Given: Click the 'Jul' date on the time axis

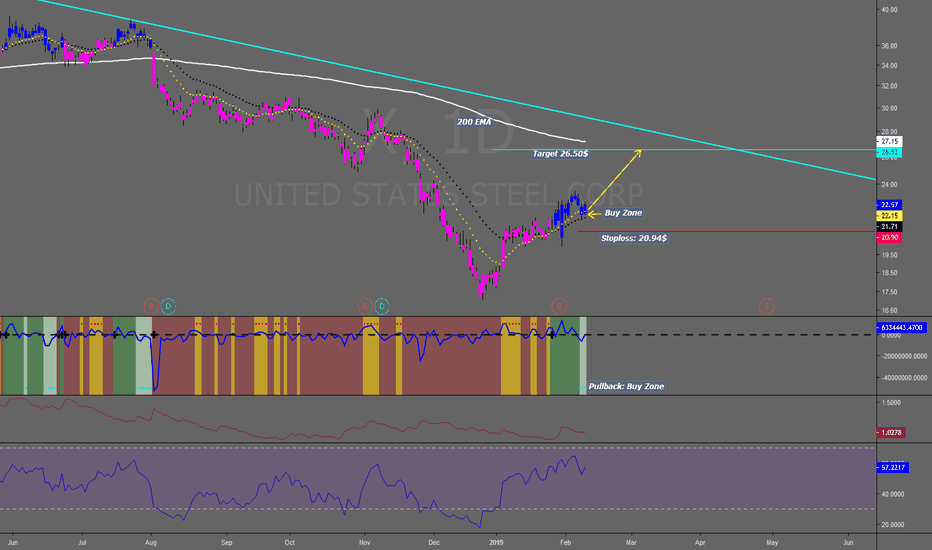Looking at the screenshot, I should (83, 542).
